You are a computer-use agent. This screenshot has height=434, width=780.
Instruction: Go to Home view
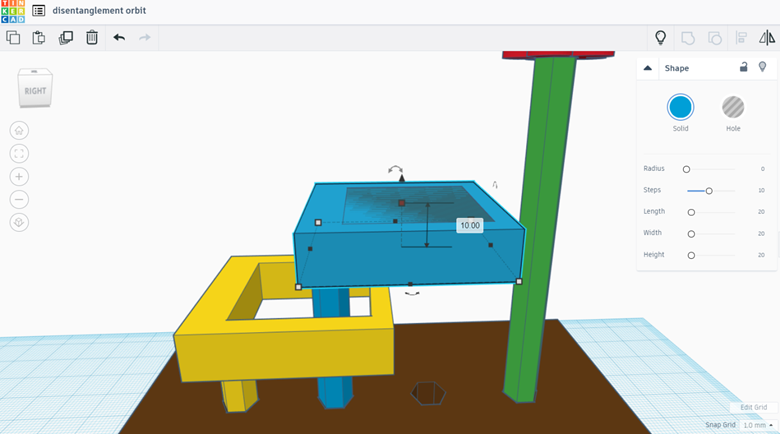click(x=19, y=130)
